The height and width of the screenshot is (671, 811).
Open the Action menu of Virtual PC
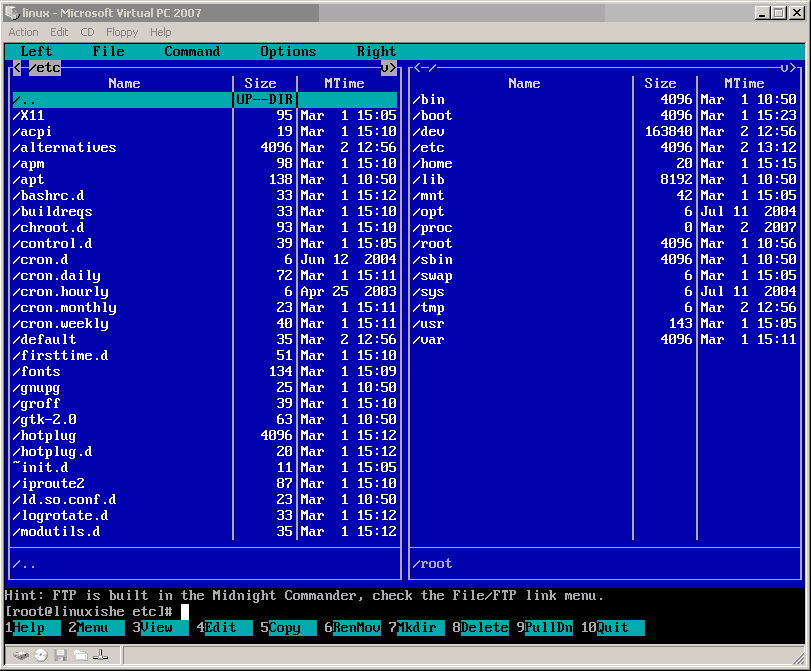click(23, 32)
